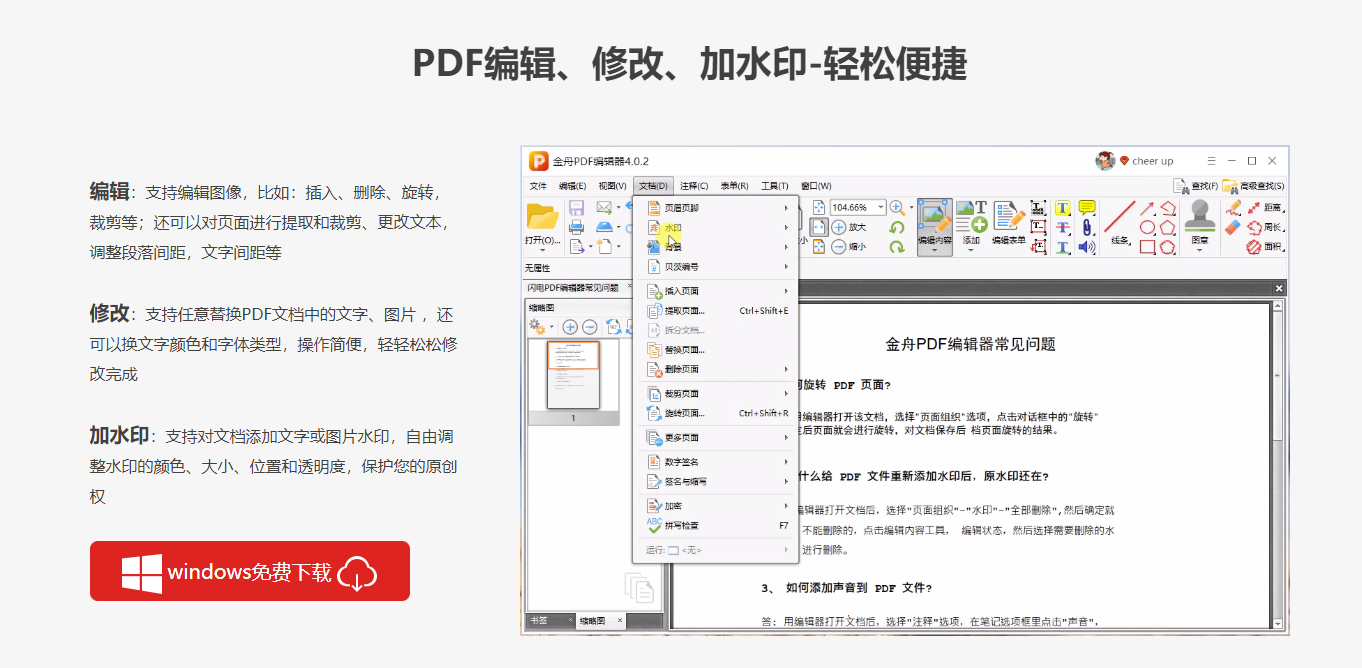Click the blue speaker sound icon
The width and height of the screenshot is (1362, 668).
tap(1087, 247)
